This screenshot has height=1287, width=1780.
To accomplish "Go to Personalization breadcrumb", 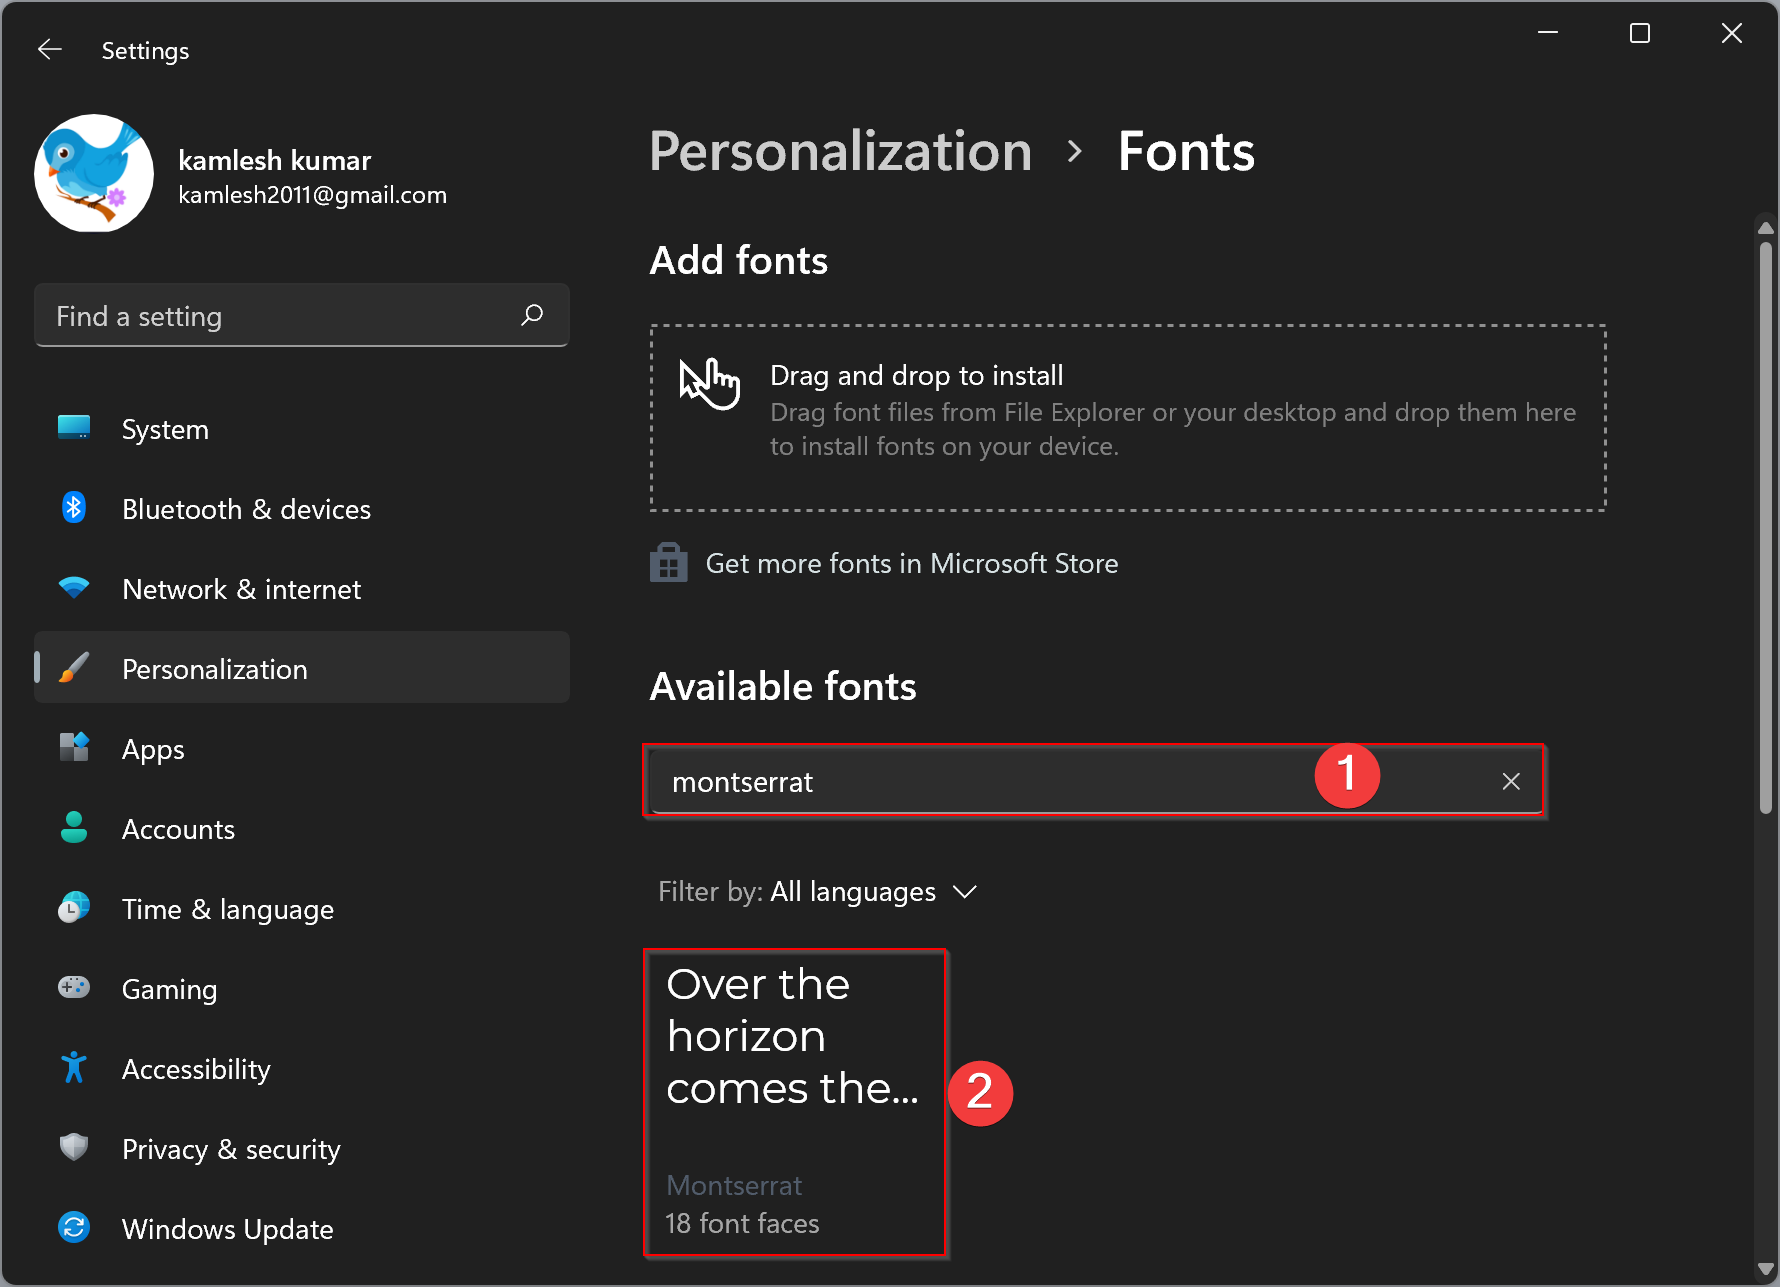I will pyautogui.click(x=840, y=152).
